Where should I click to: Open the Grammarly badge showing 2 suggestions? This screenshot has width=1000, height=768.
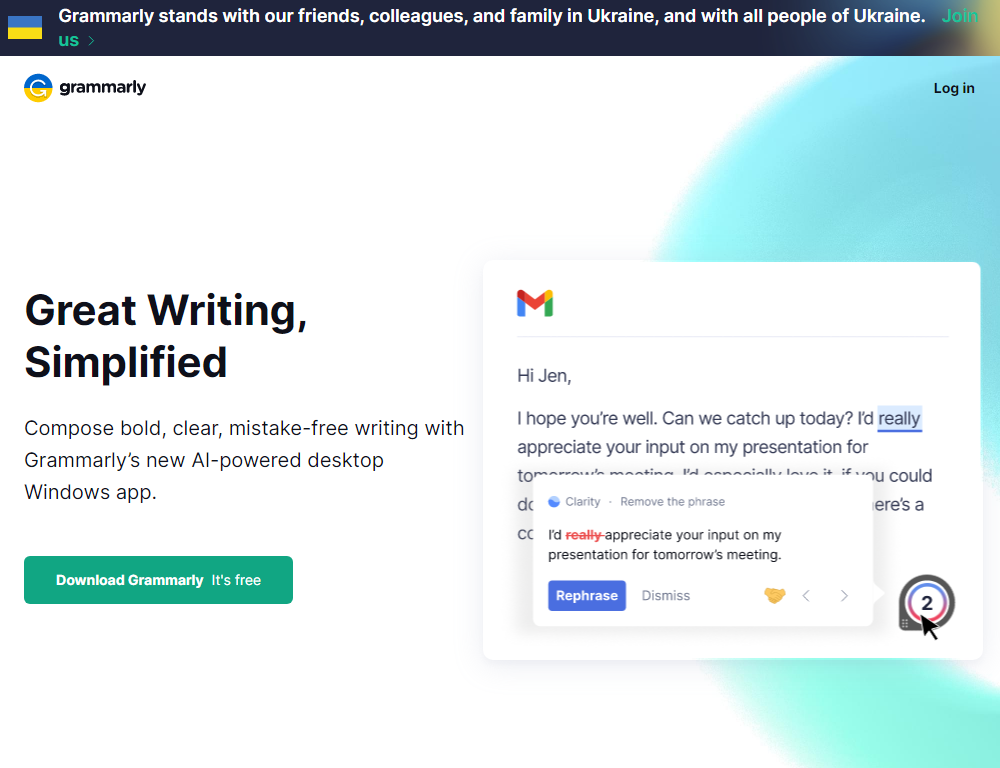(x=927, y=603)
